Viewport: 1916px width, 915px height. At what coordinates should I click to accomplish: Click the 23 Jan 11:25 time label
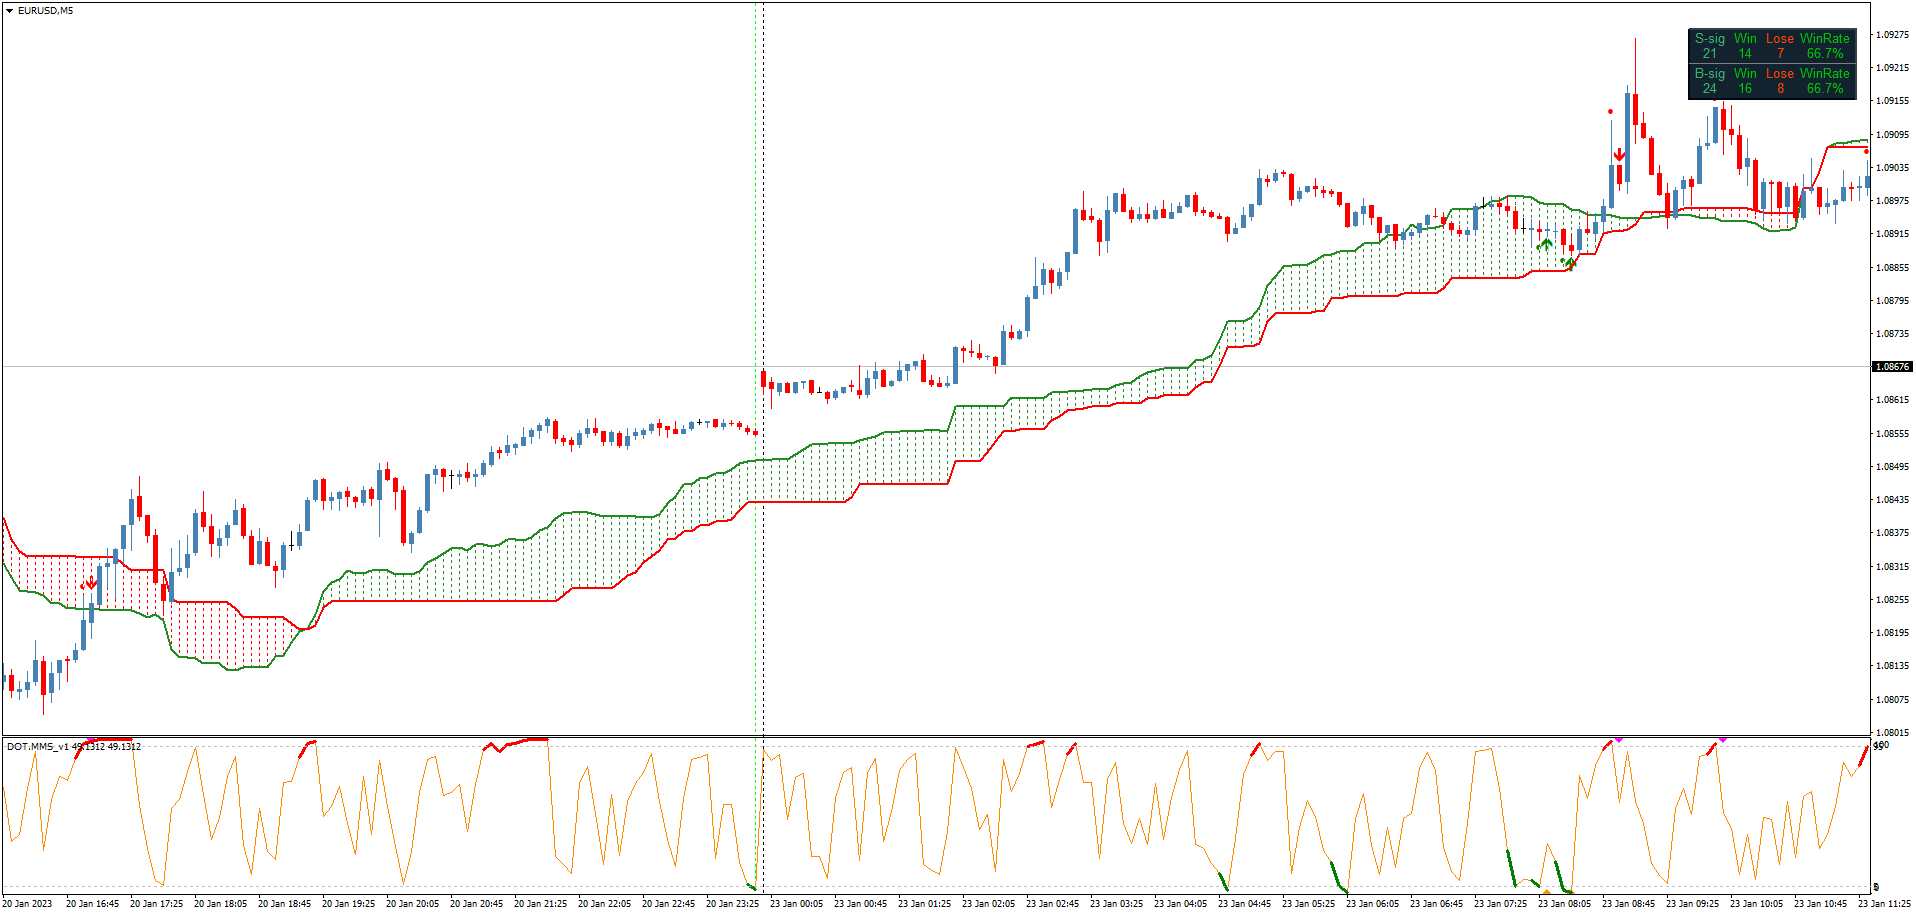(1884, 904)
